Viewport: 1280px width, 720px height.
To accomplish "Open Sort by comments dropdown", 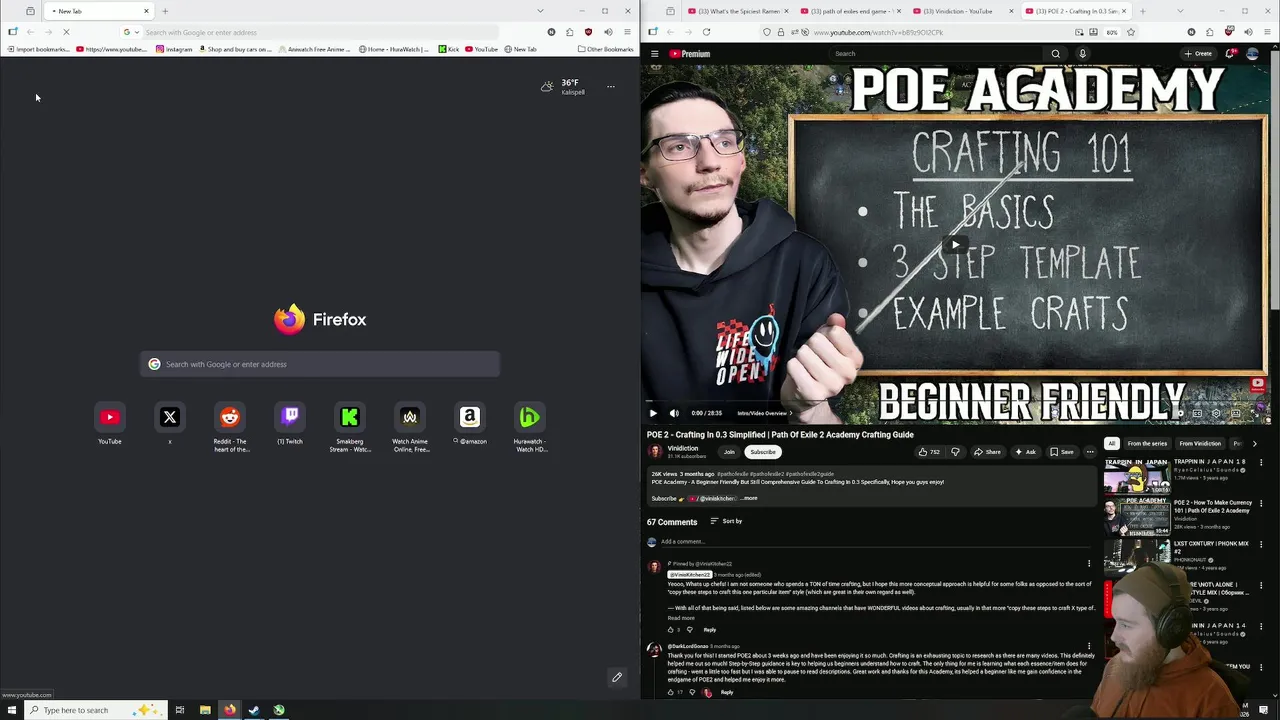I will coord(727,521).
